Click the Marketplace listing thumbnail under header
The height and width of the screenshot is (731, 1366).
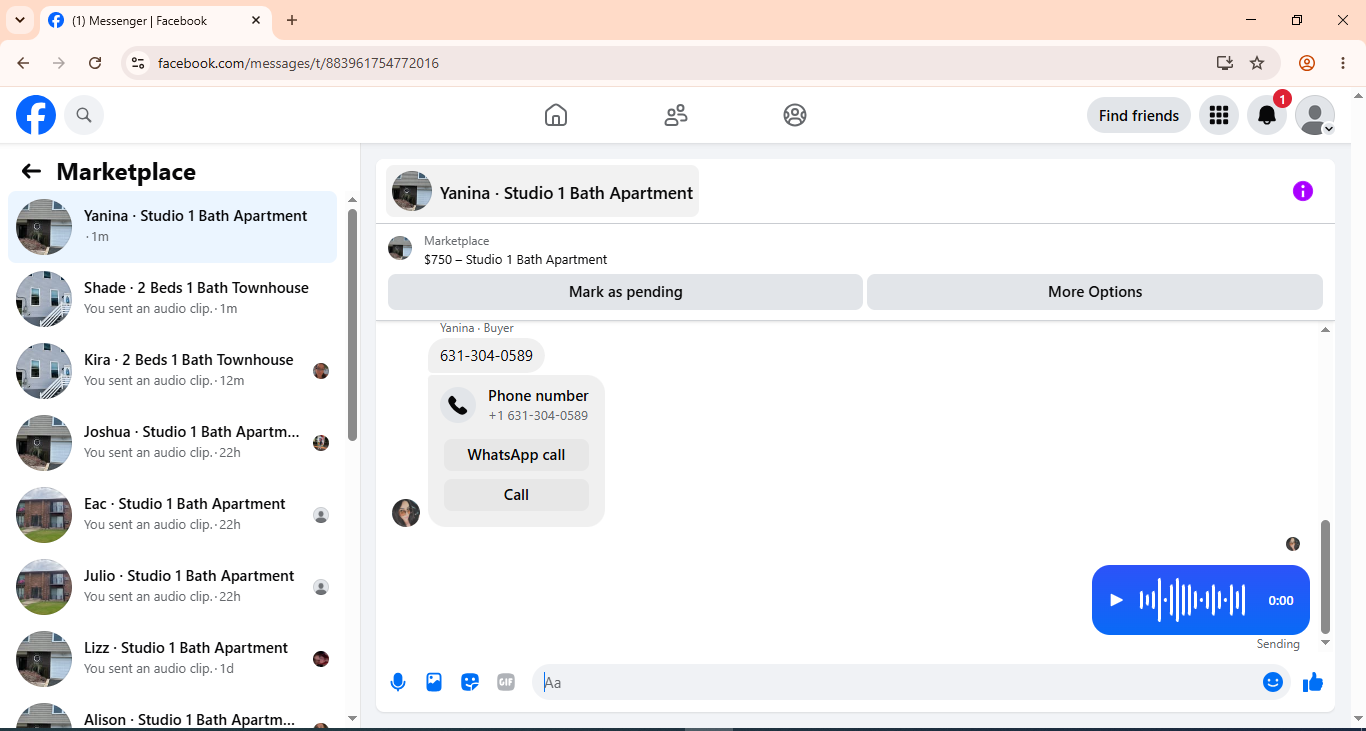400,248
